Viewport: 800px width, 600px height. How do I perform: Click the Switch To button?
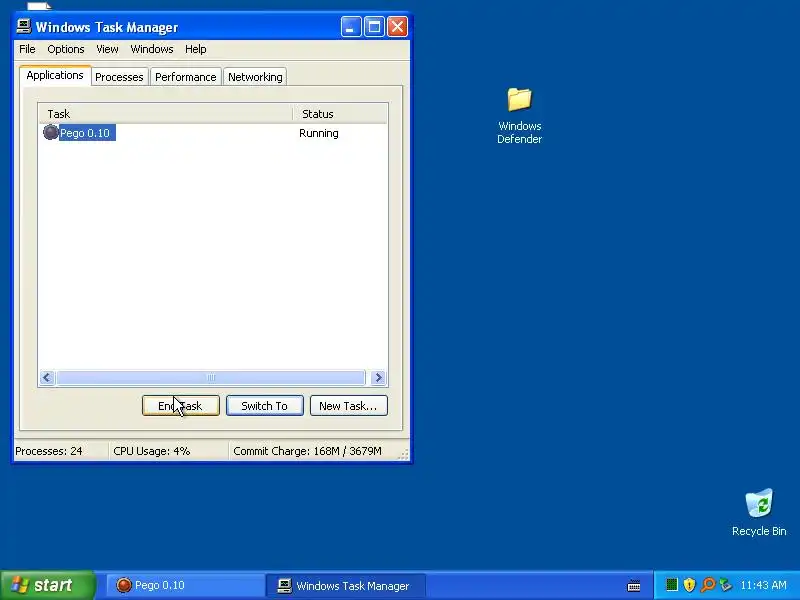[x=265, y=406]
